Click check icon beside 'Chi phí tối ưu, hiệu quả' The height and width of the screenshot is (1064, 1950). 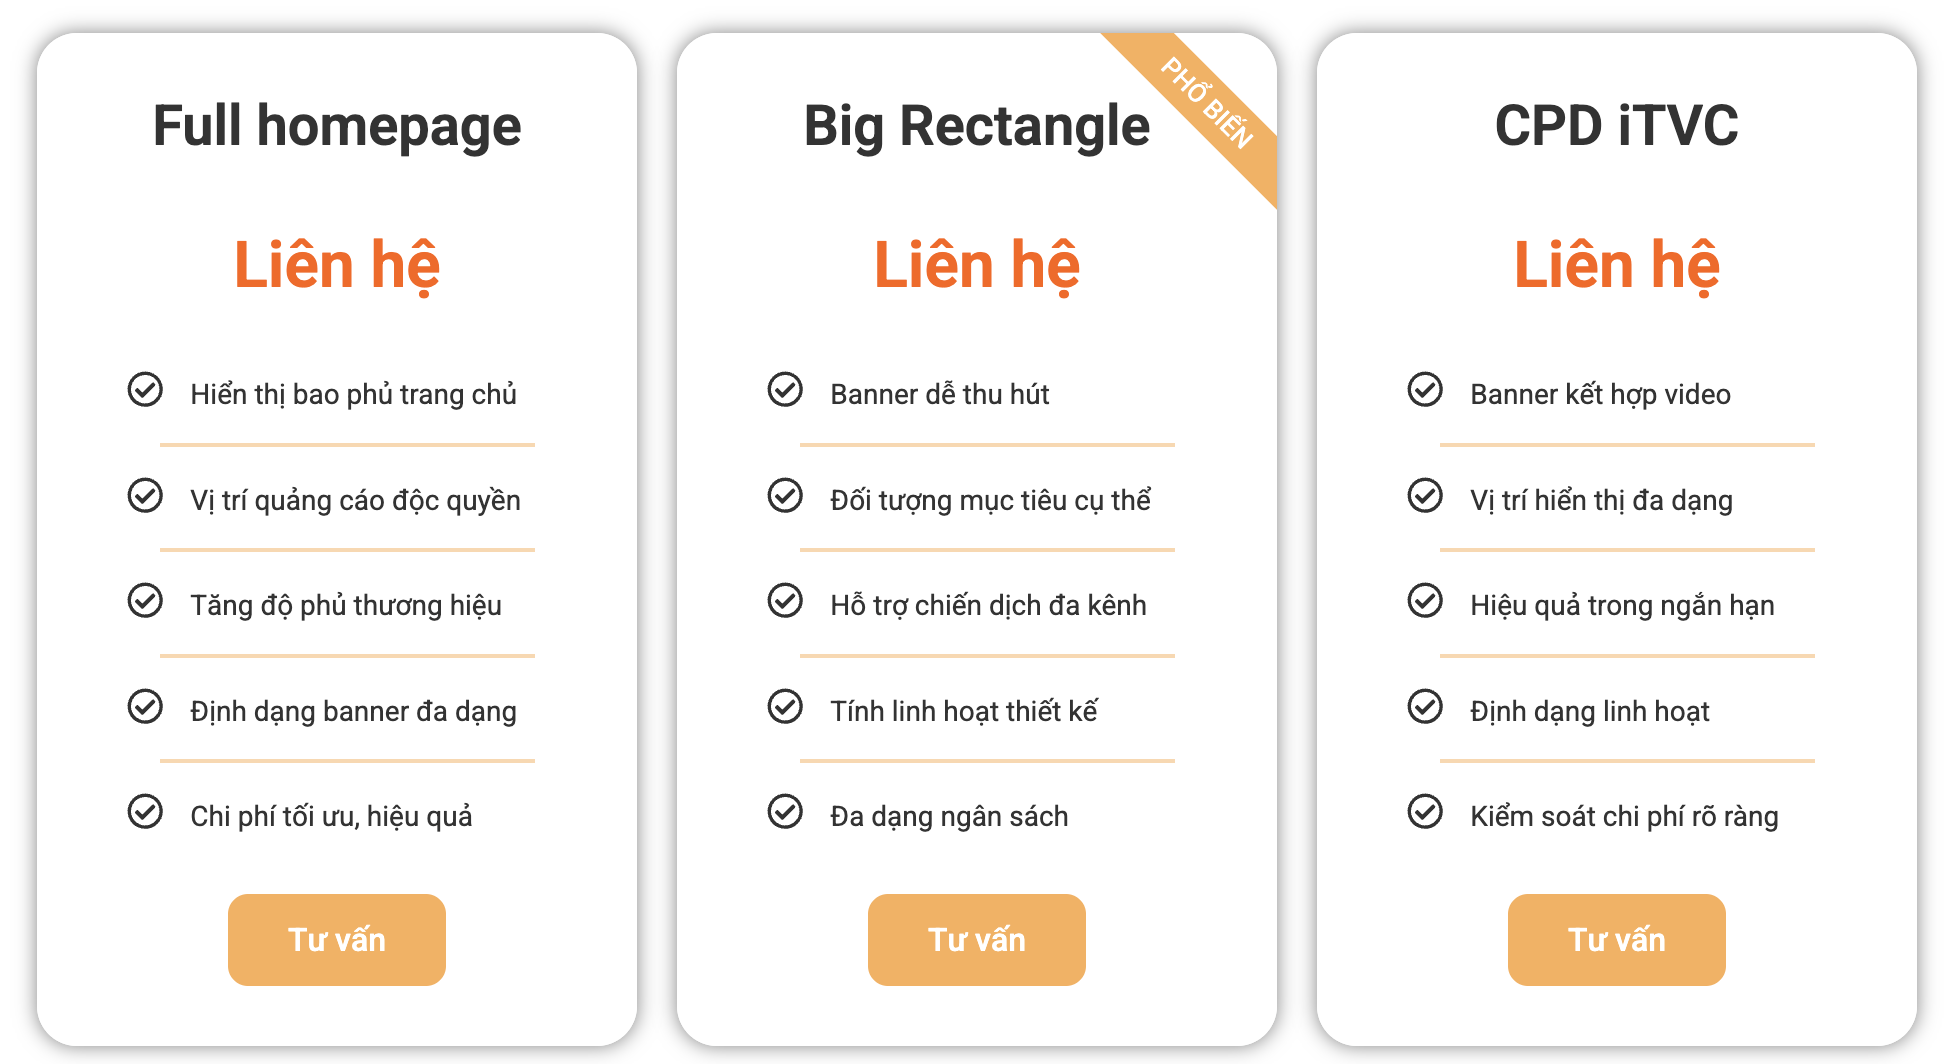pos(145,811)
